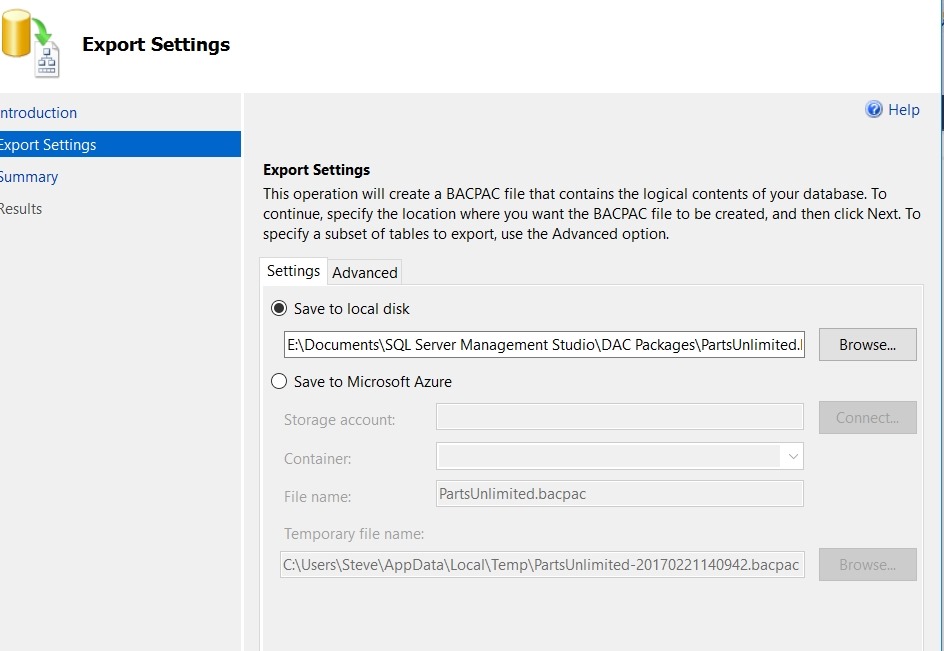Click the large Export Settings page title

pos(156,45)
